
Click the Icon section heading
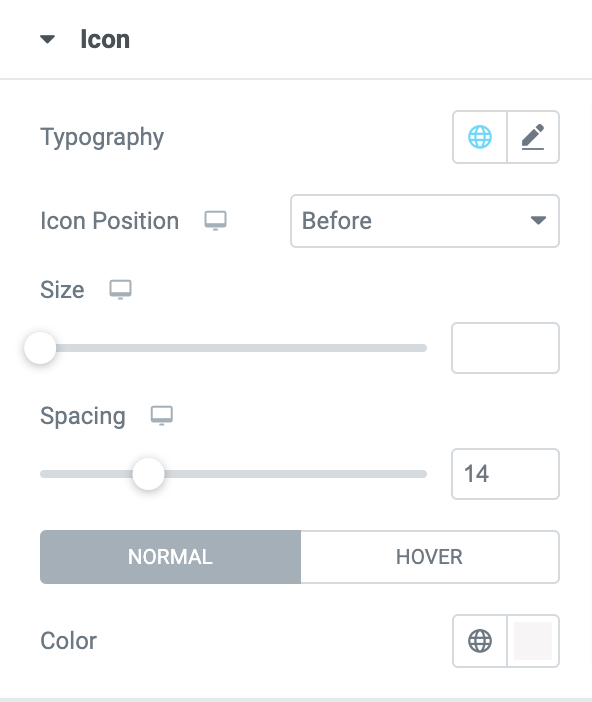[105, 39]
